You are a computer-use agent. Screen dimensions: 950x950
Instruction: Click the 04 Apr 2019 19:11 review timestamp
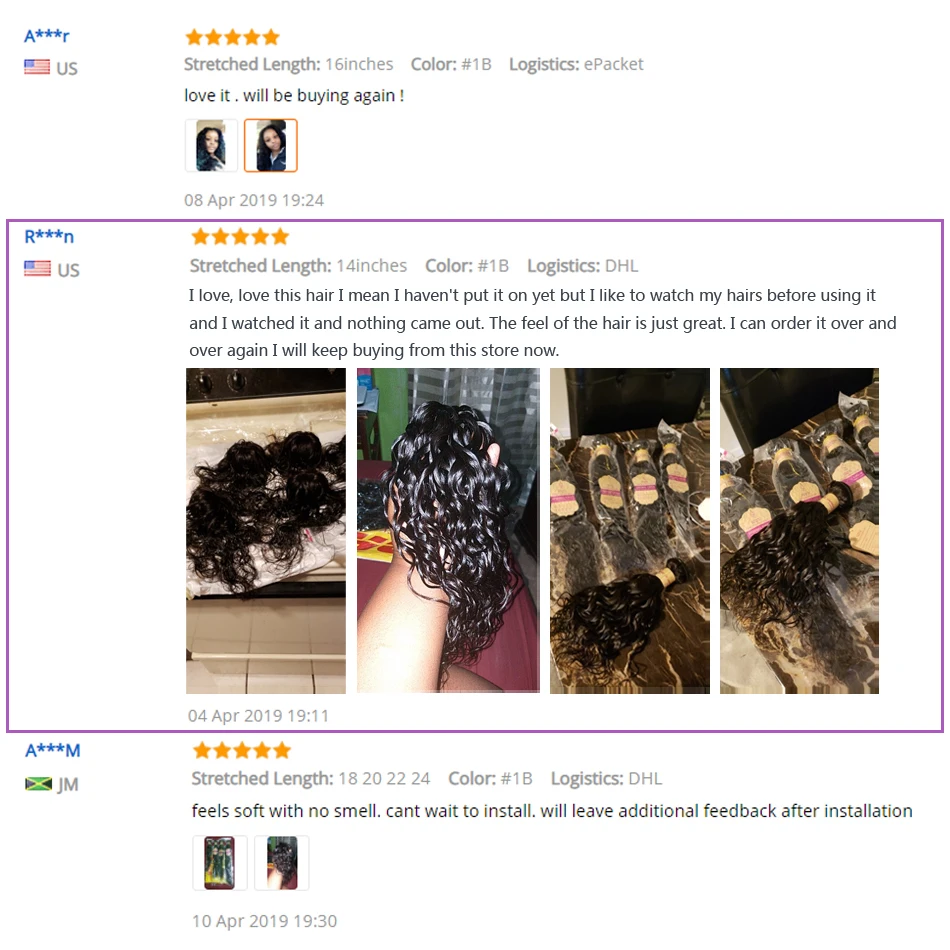click(x=258, y=716)
